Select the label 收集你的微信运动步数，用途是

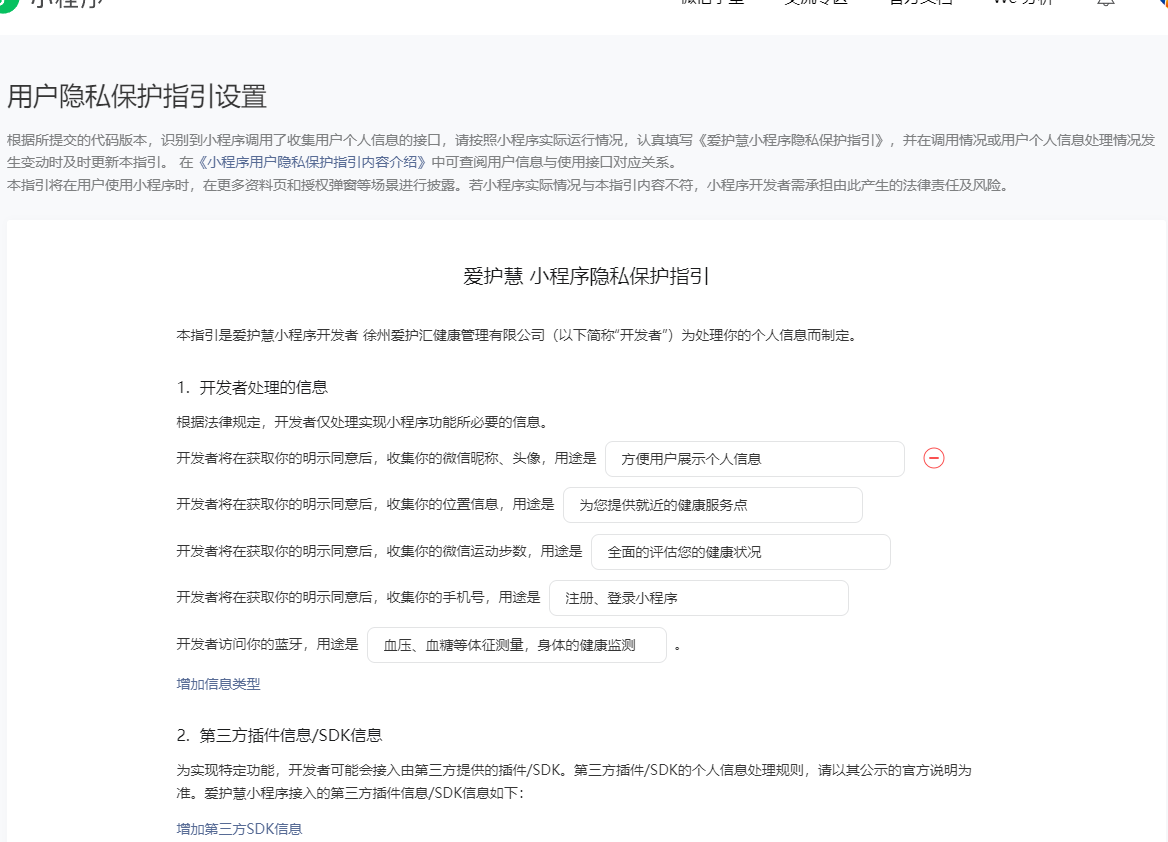(484, 551)
